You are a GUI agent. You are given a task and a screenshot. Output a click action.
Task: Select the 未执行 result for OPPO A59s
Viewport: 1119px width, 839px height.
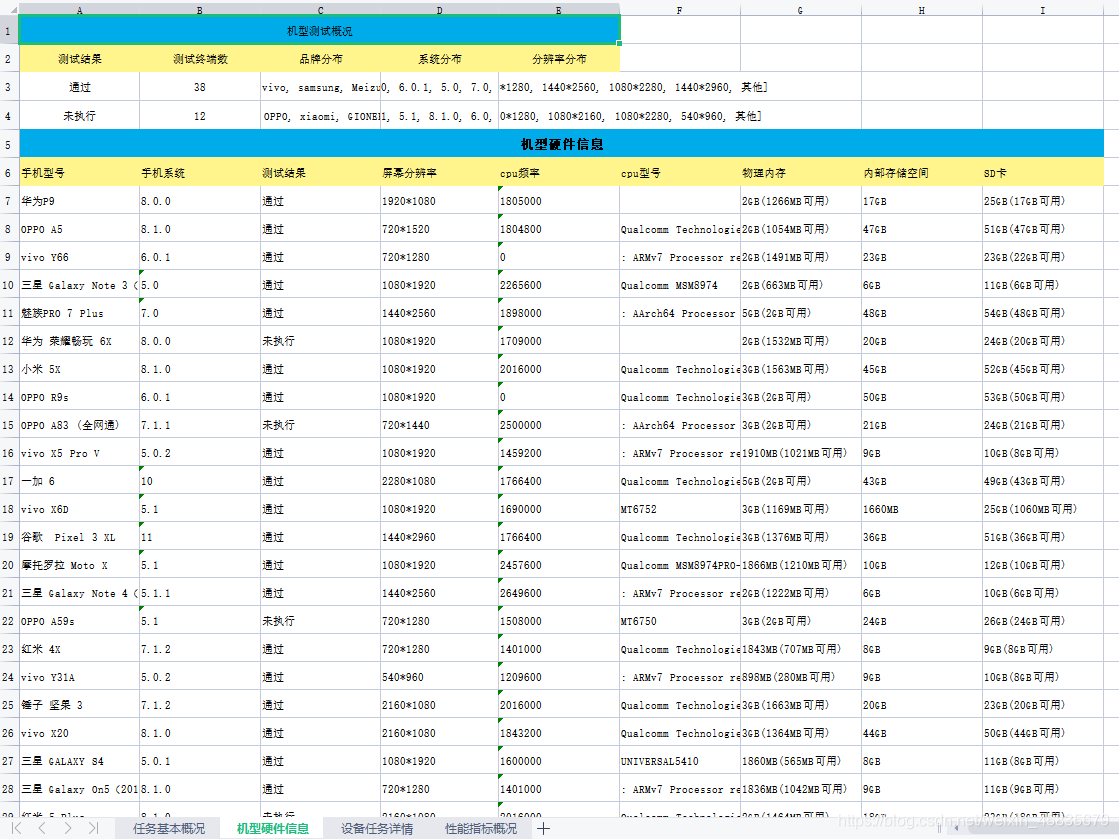320,621
